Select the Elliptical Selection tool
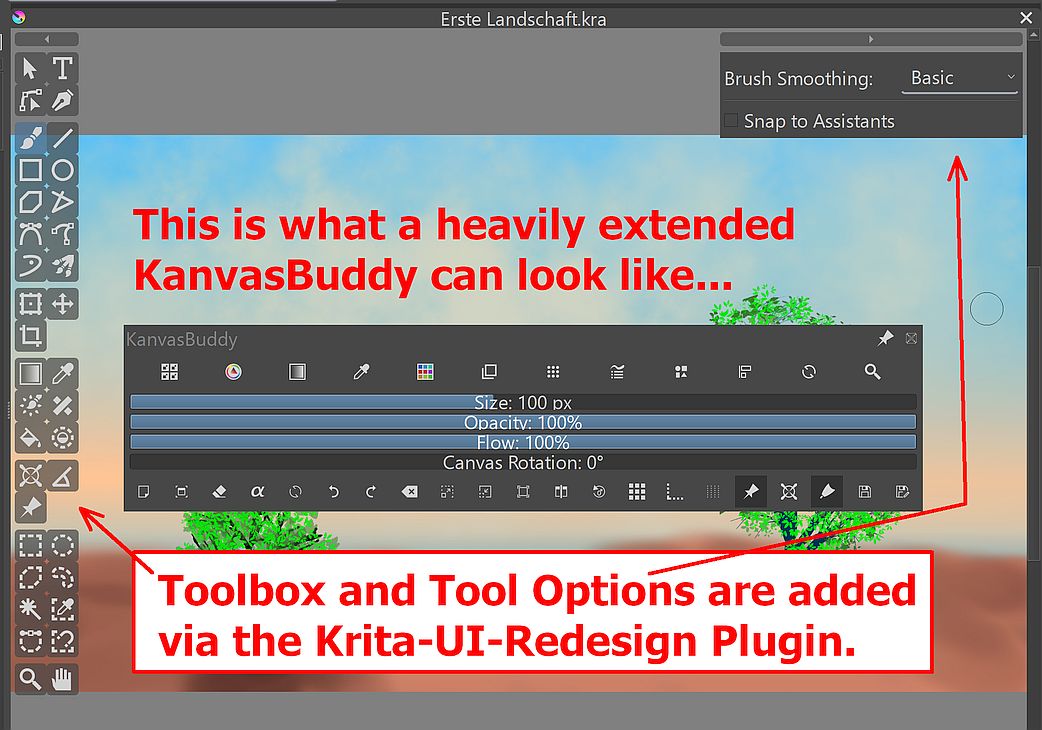Image resolution: width=1042 pixels, height=730 pixels. point(62,545)
